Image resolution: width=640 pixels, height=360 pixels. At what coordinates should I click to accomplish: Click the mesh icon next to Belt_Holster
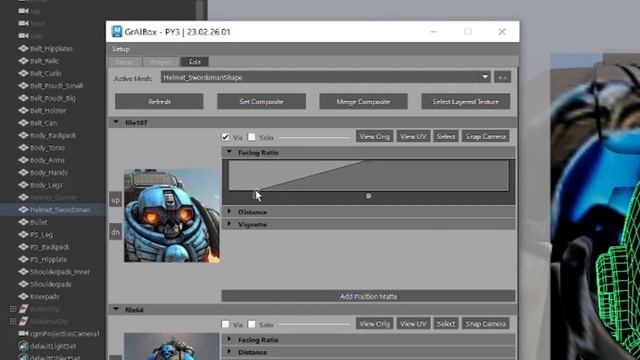(23, 111)
